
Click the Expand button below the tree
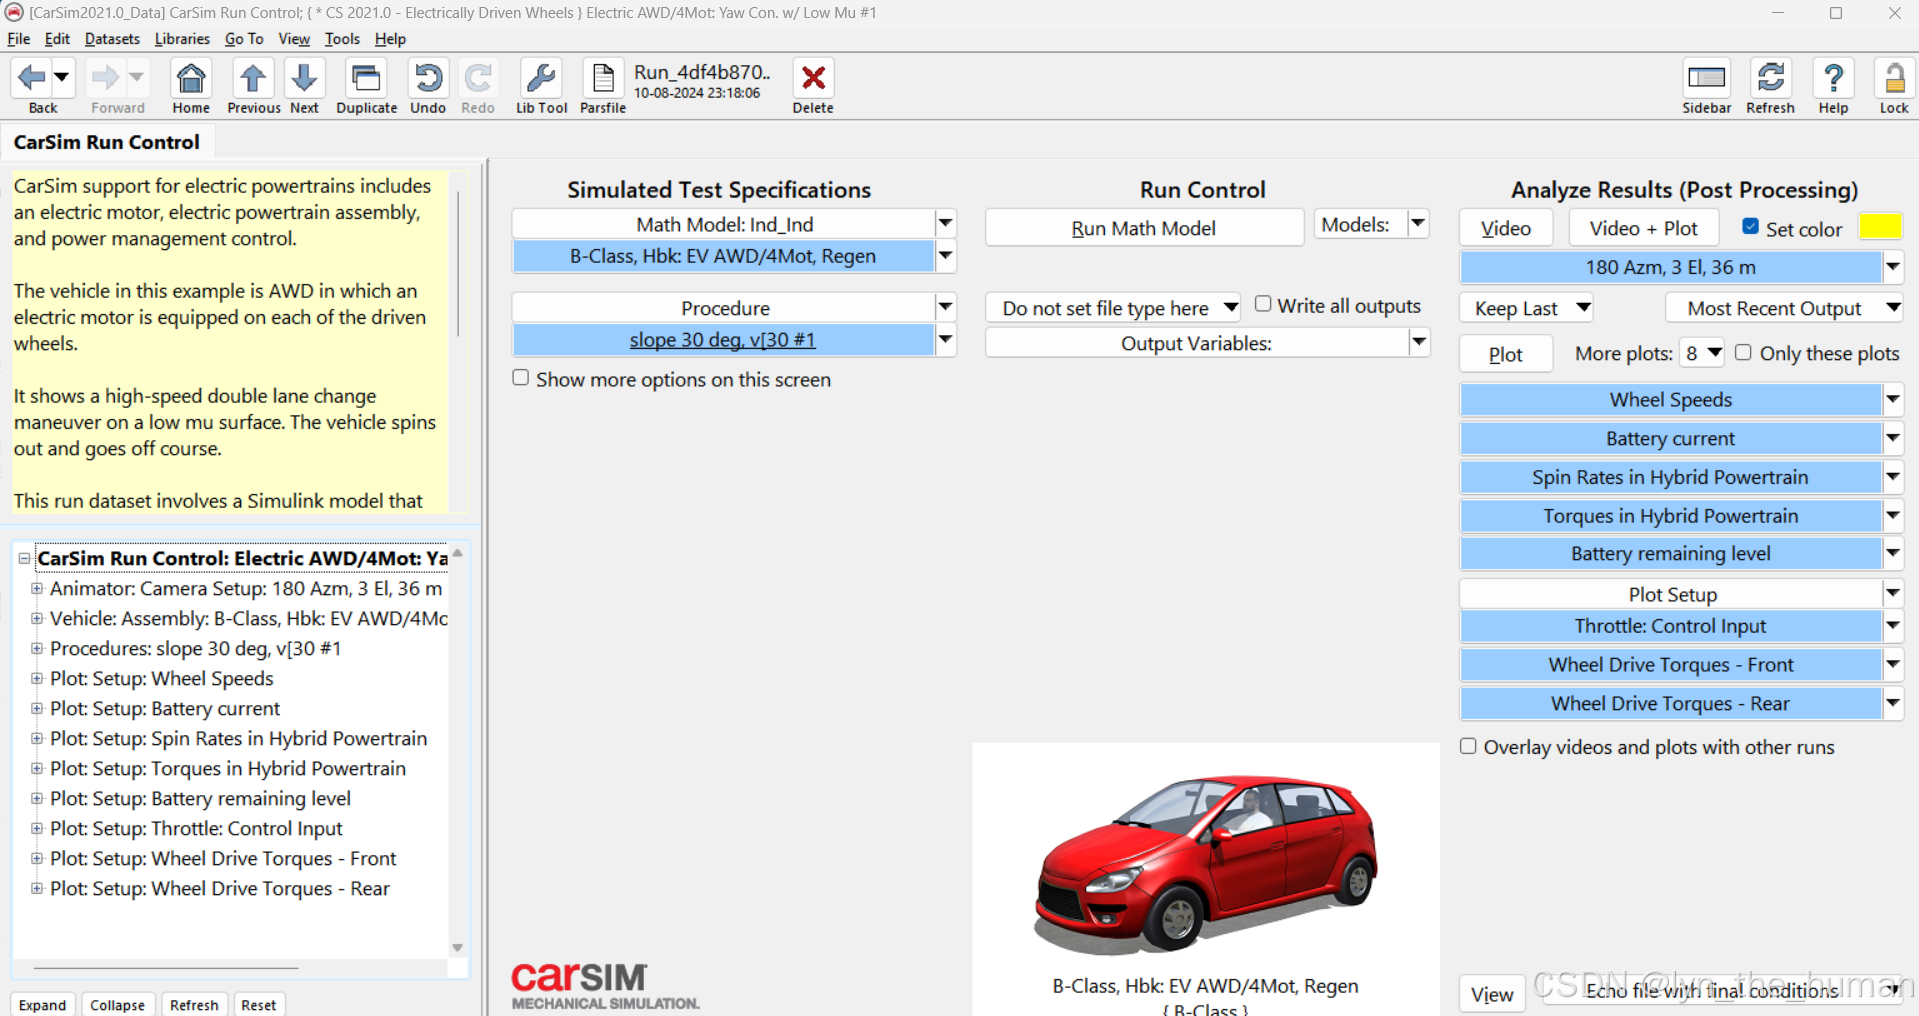click(x=42, y=1005)
